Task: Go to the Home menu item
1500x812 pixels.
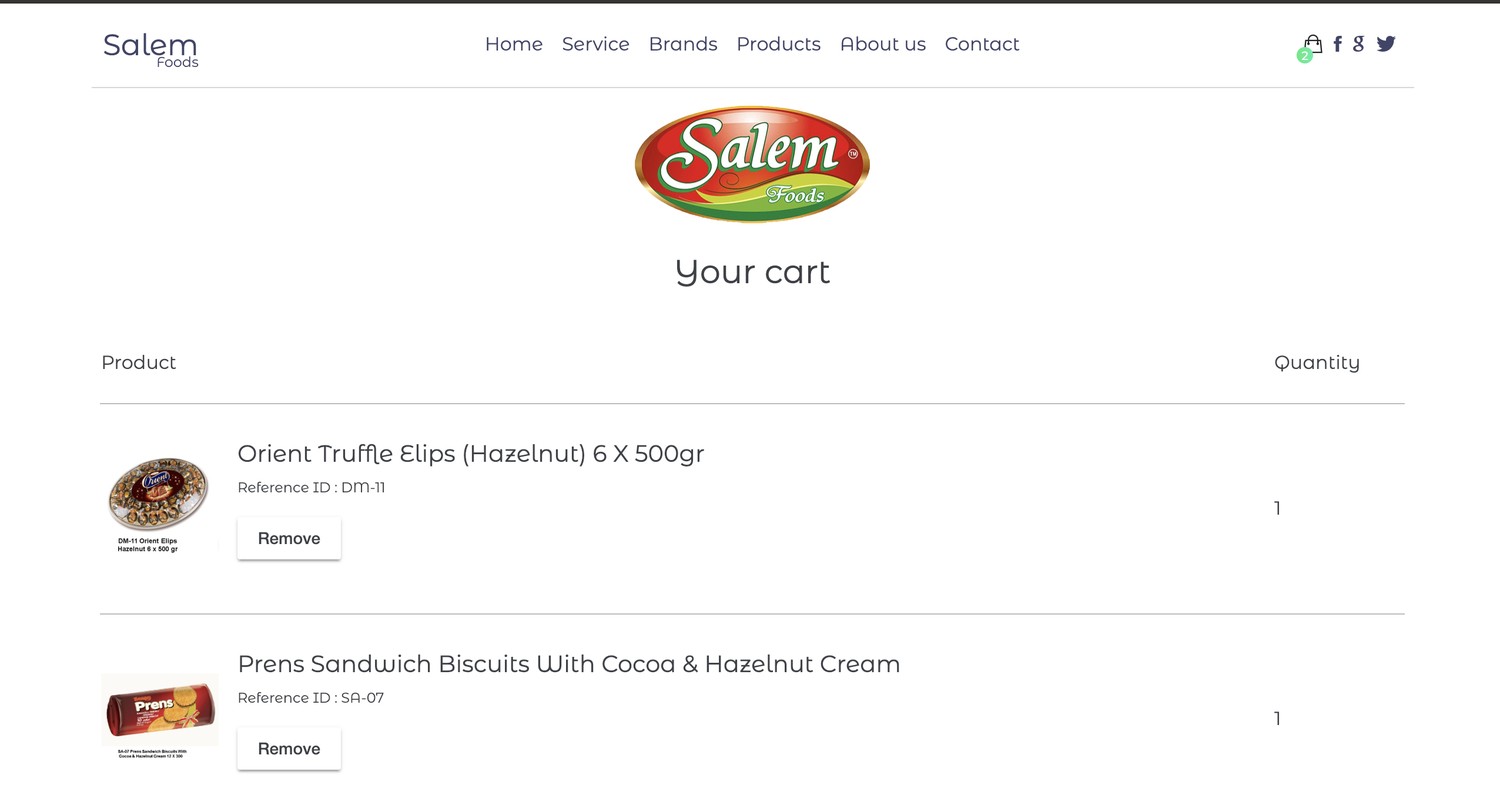Action: [514, 44]
